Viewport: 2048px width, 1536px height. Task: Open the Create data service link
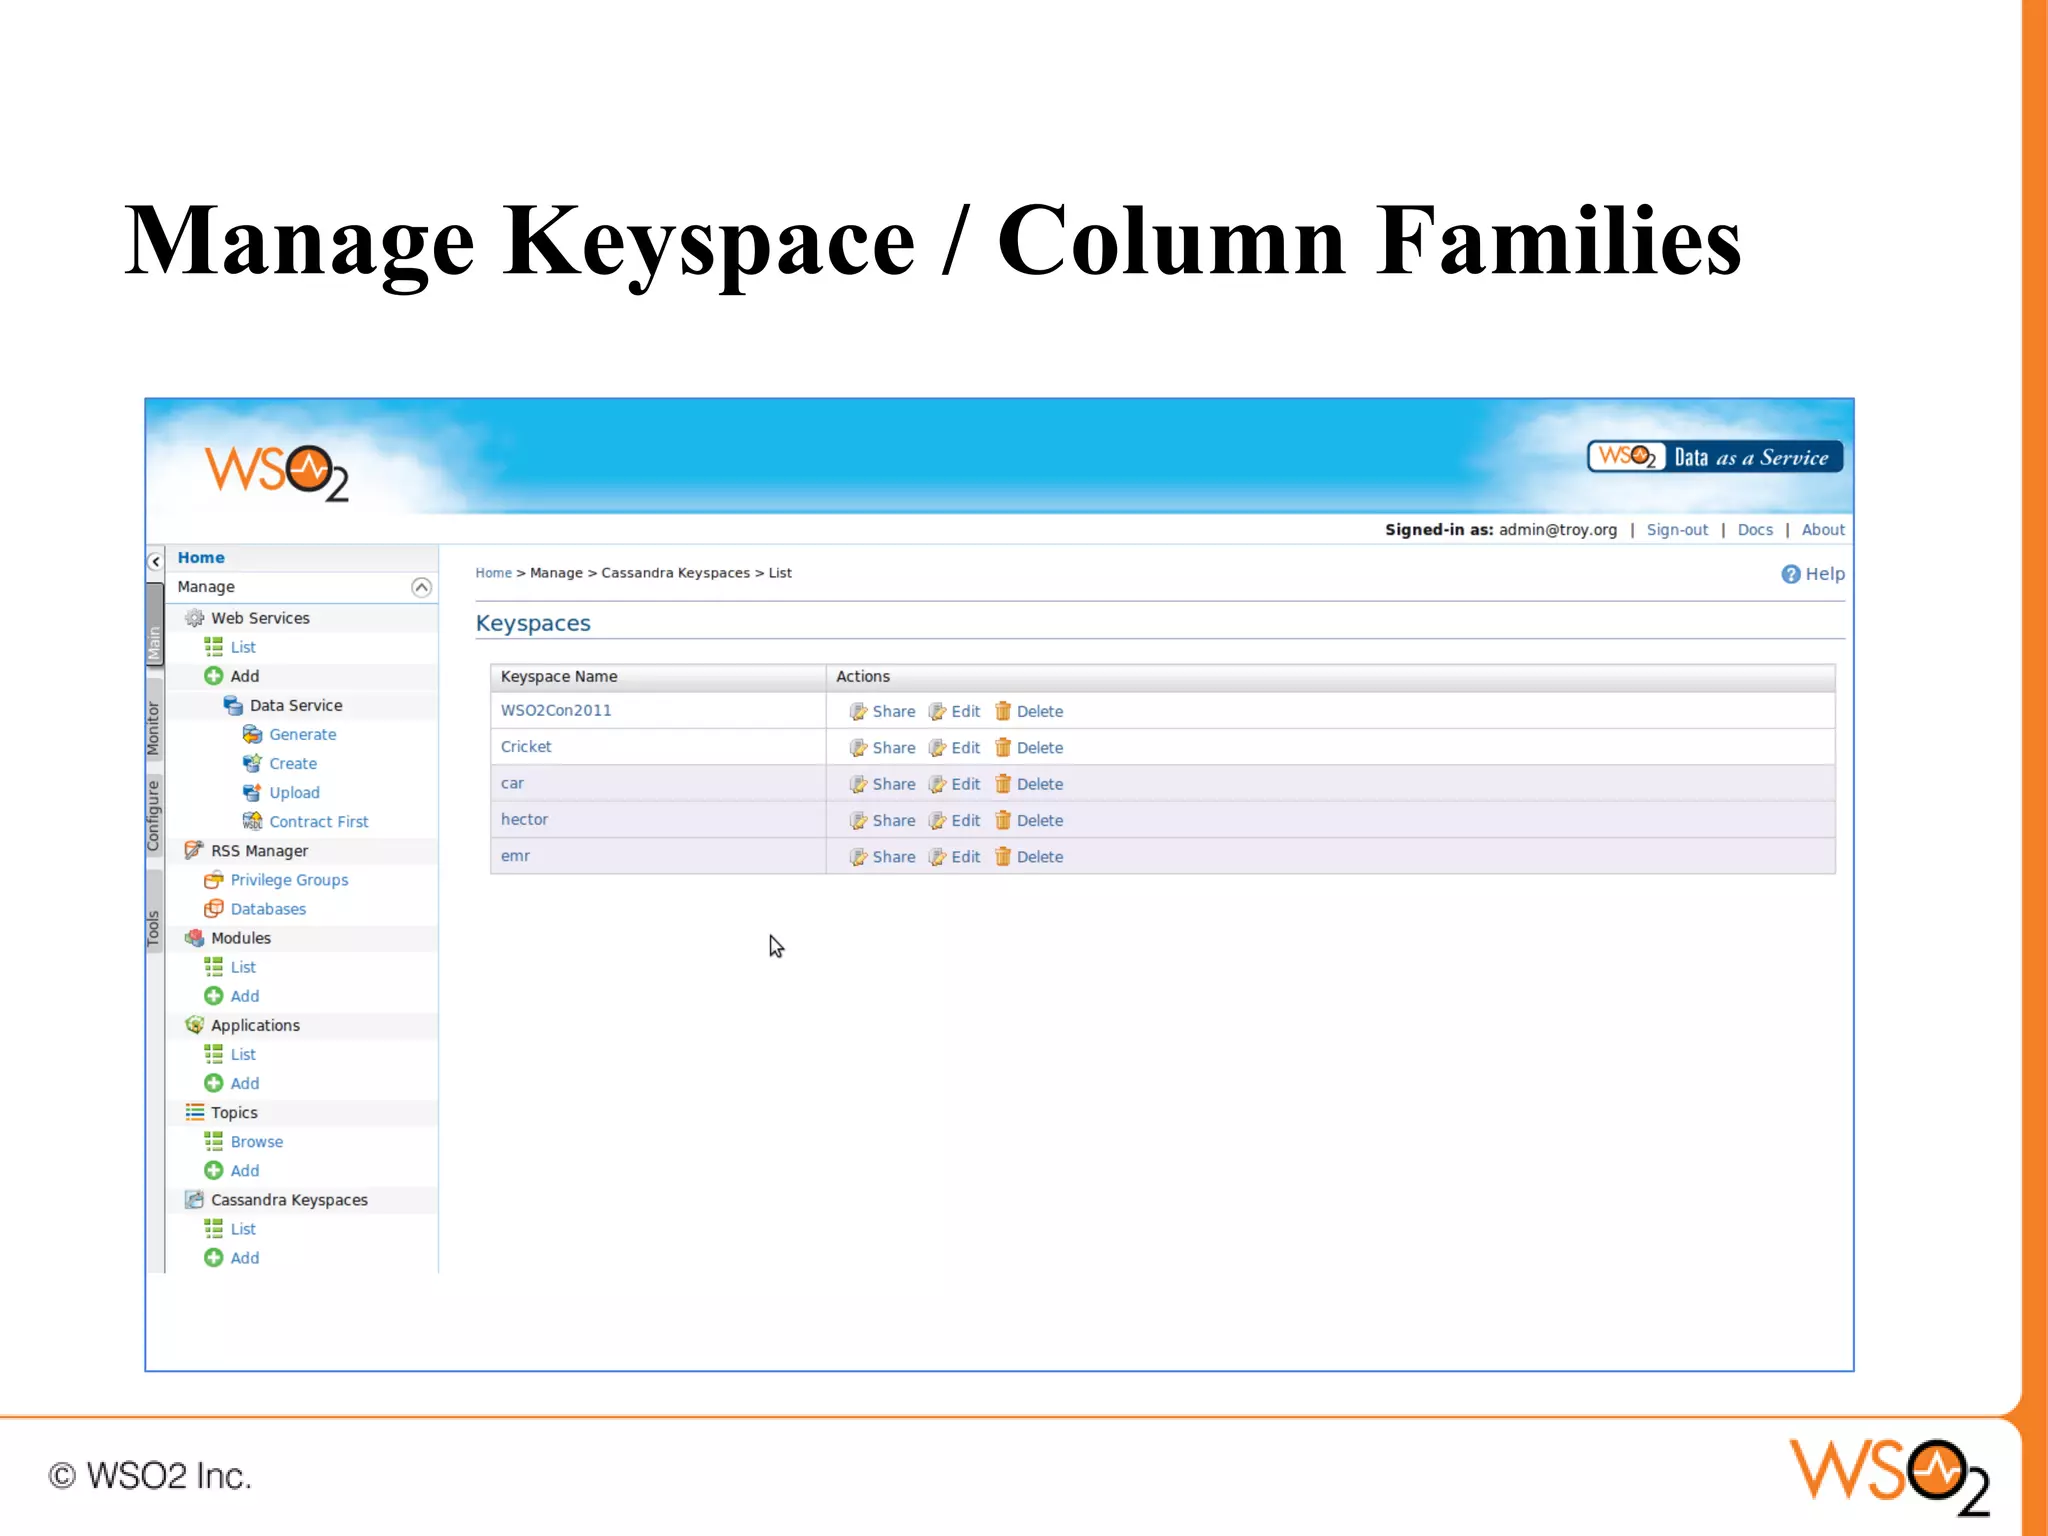(293, 763)
